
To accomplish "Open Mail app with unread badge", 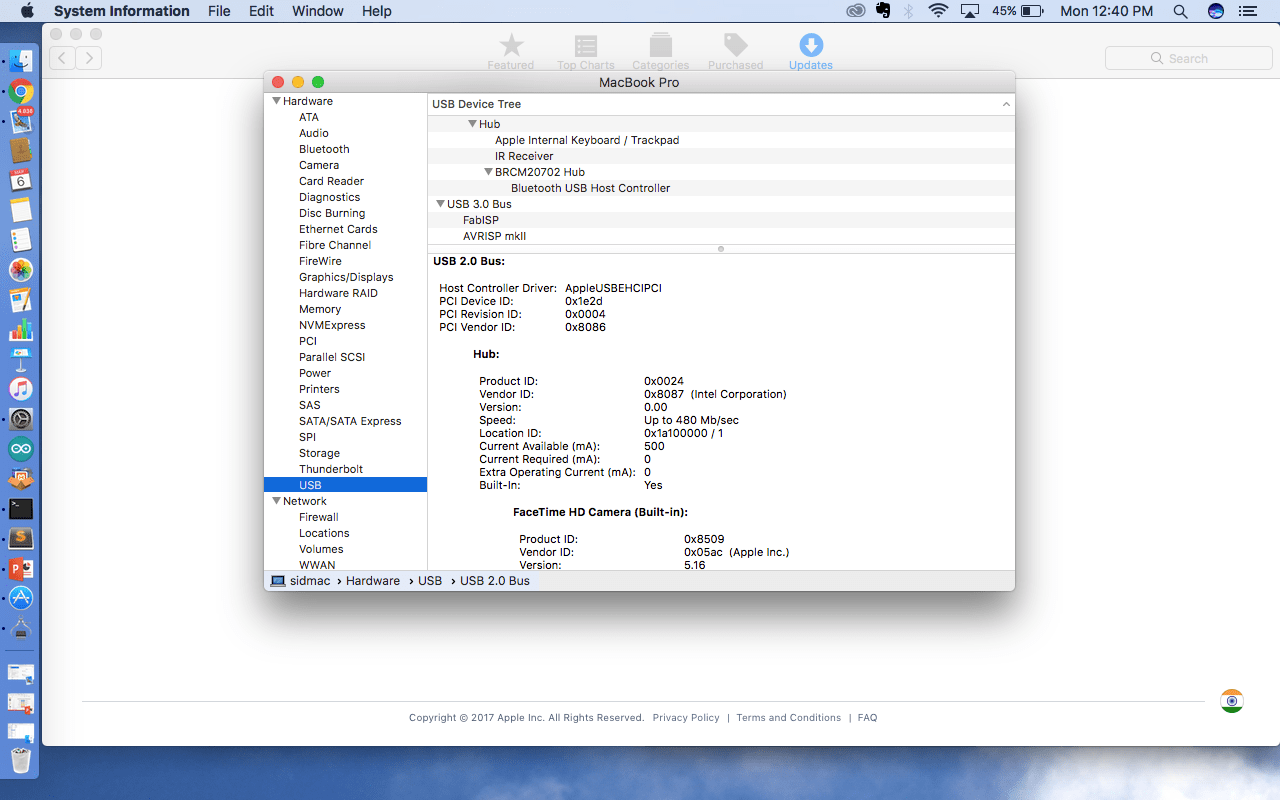I will click(x=21, y=121).
